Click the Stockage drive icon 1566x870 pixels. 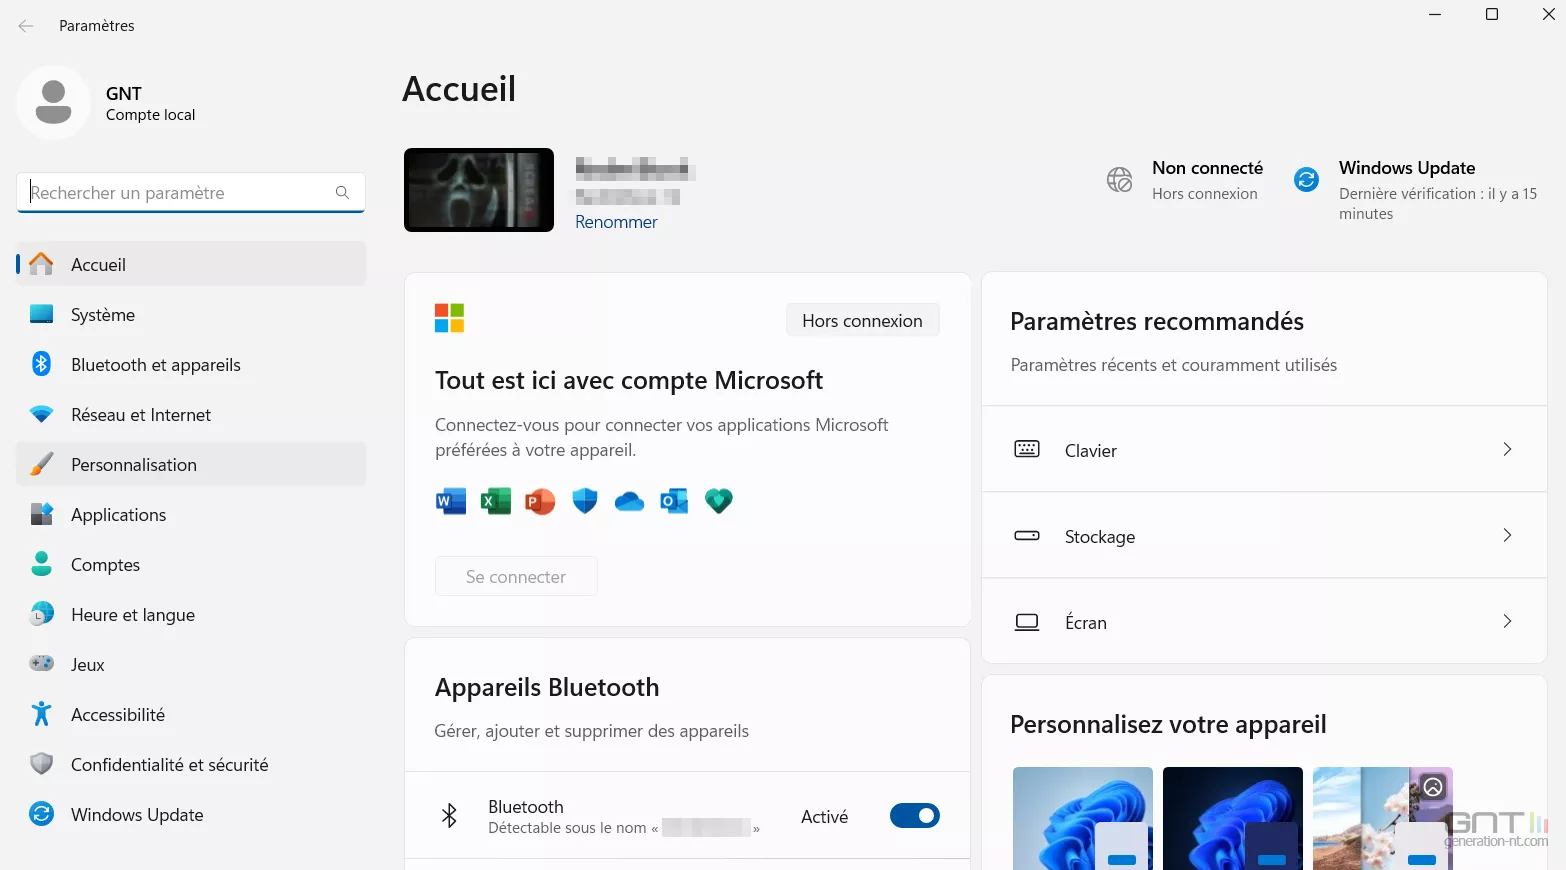click(1027, 535)
